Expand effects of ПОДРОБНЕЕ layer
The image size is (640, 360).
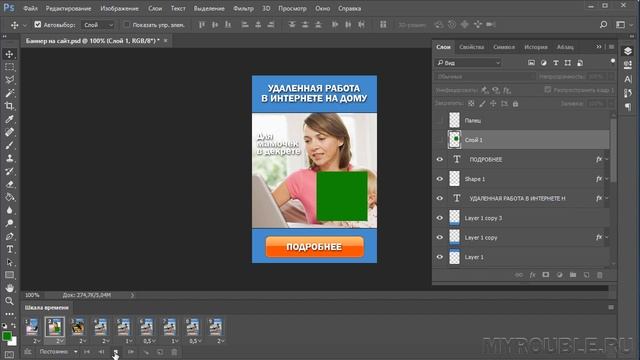coord(607,160)
